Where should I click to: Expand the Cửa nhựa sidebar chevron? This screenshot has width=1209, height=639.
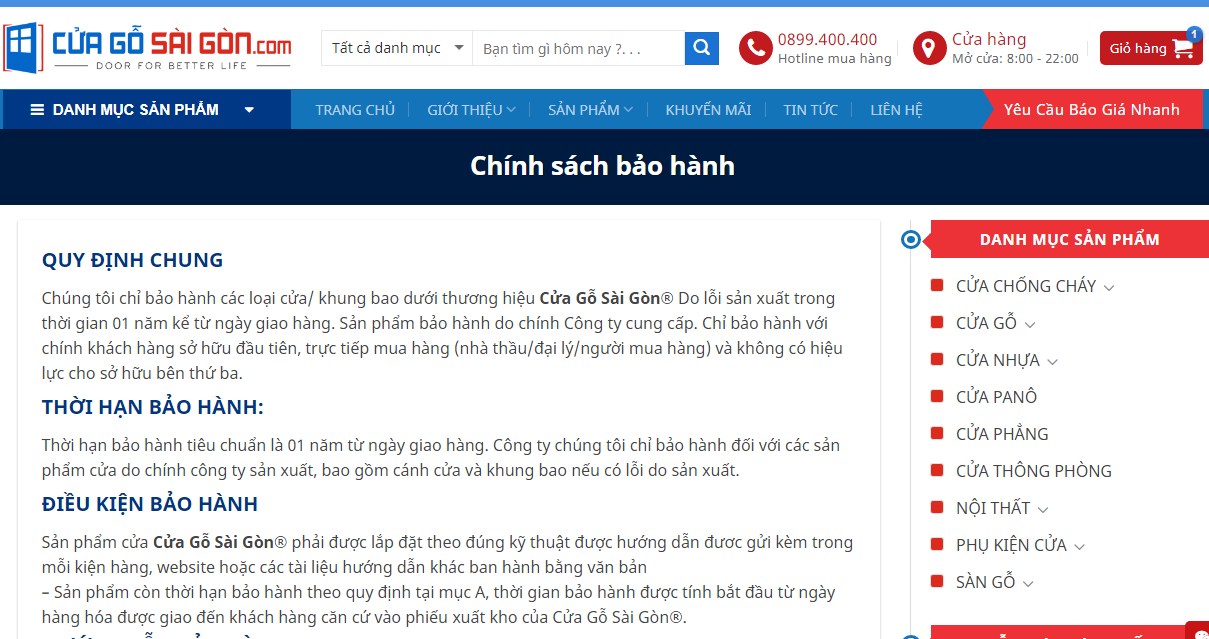1052,361
